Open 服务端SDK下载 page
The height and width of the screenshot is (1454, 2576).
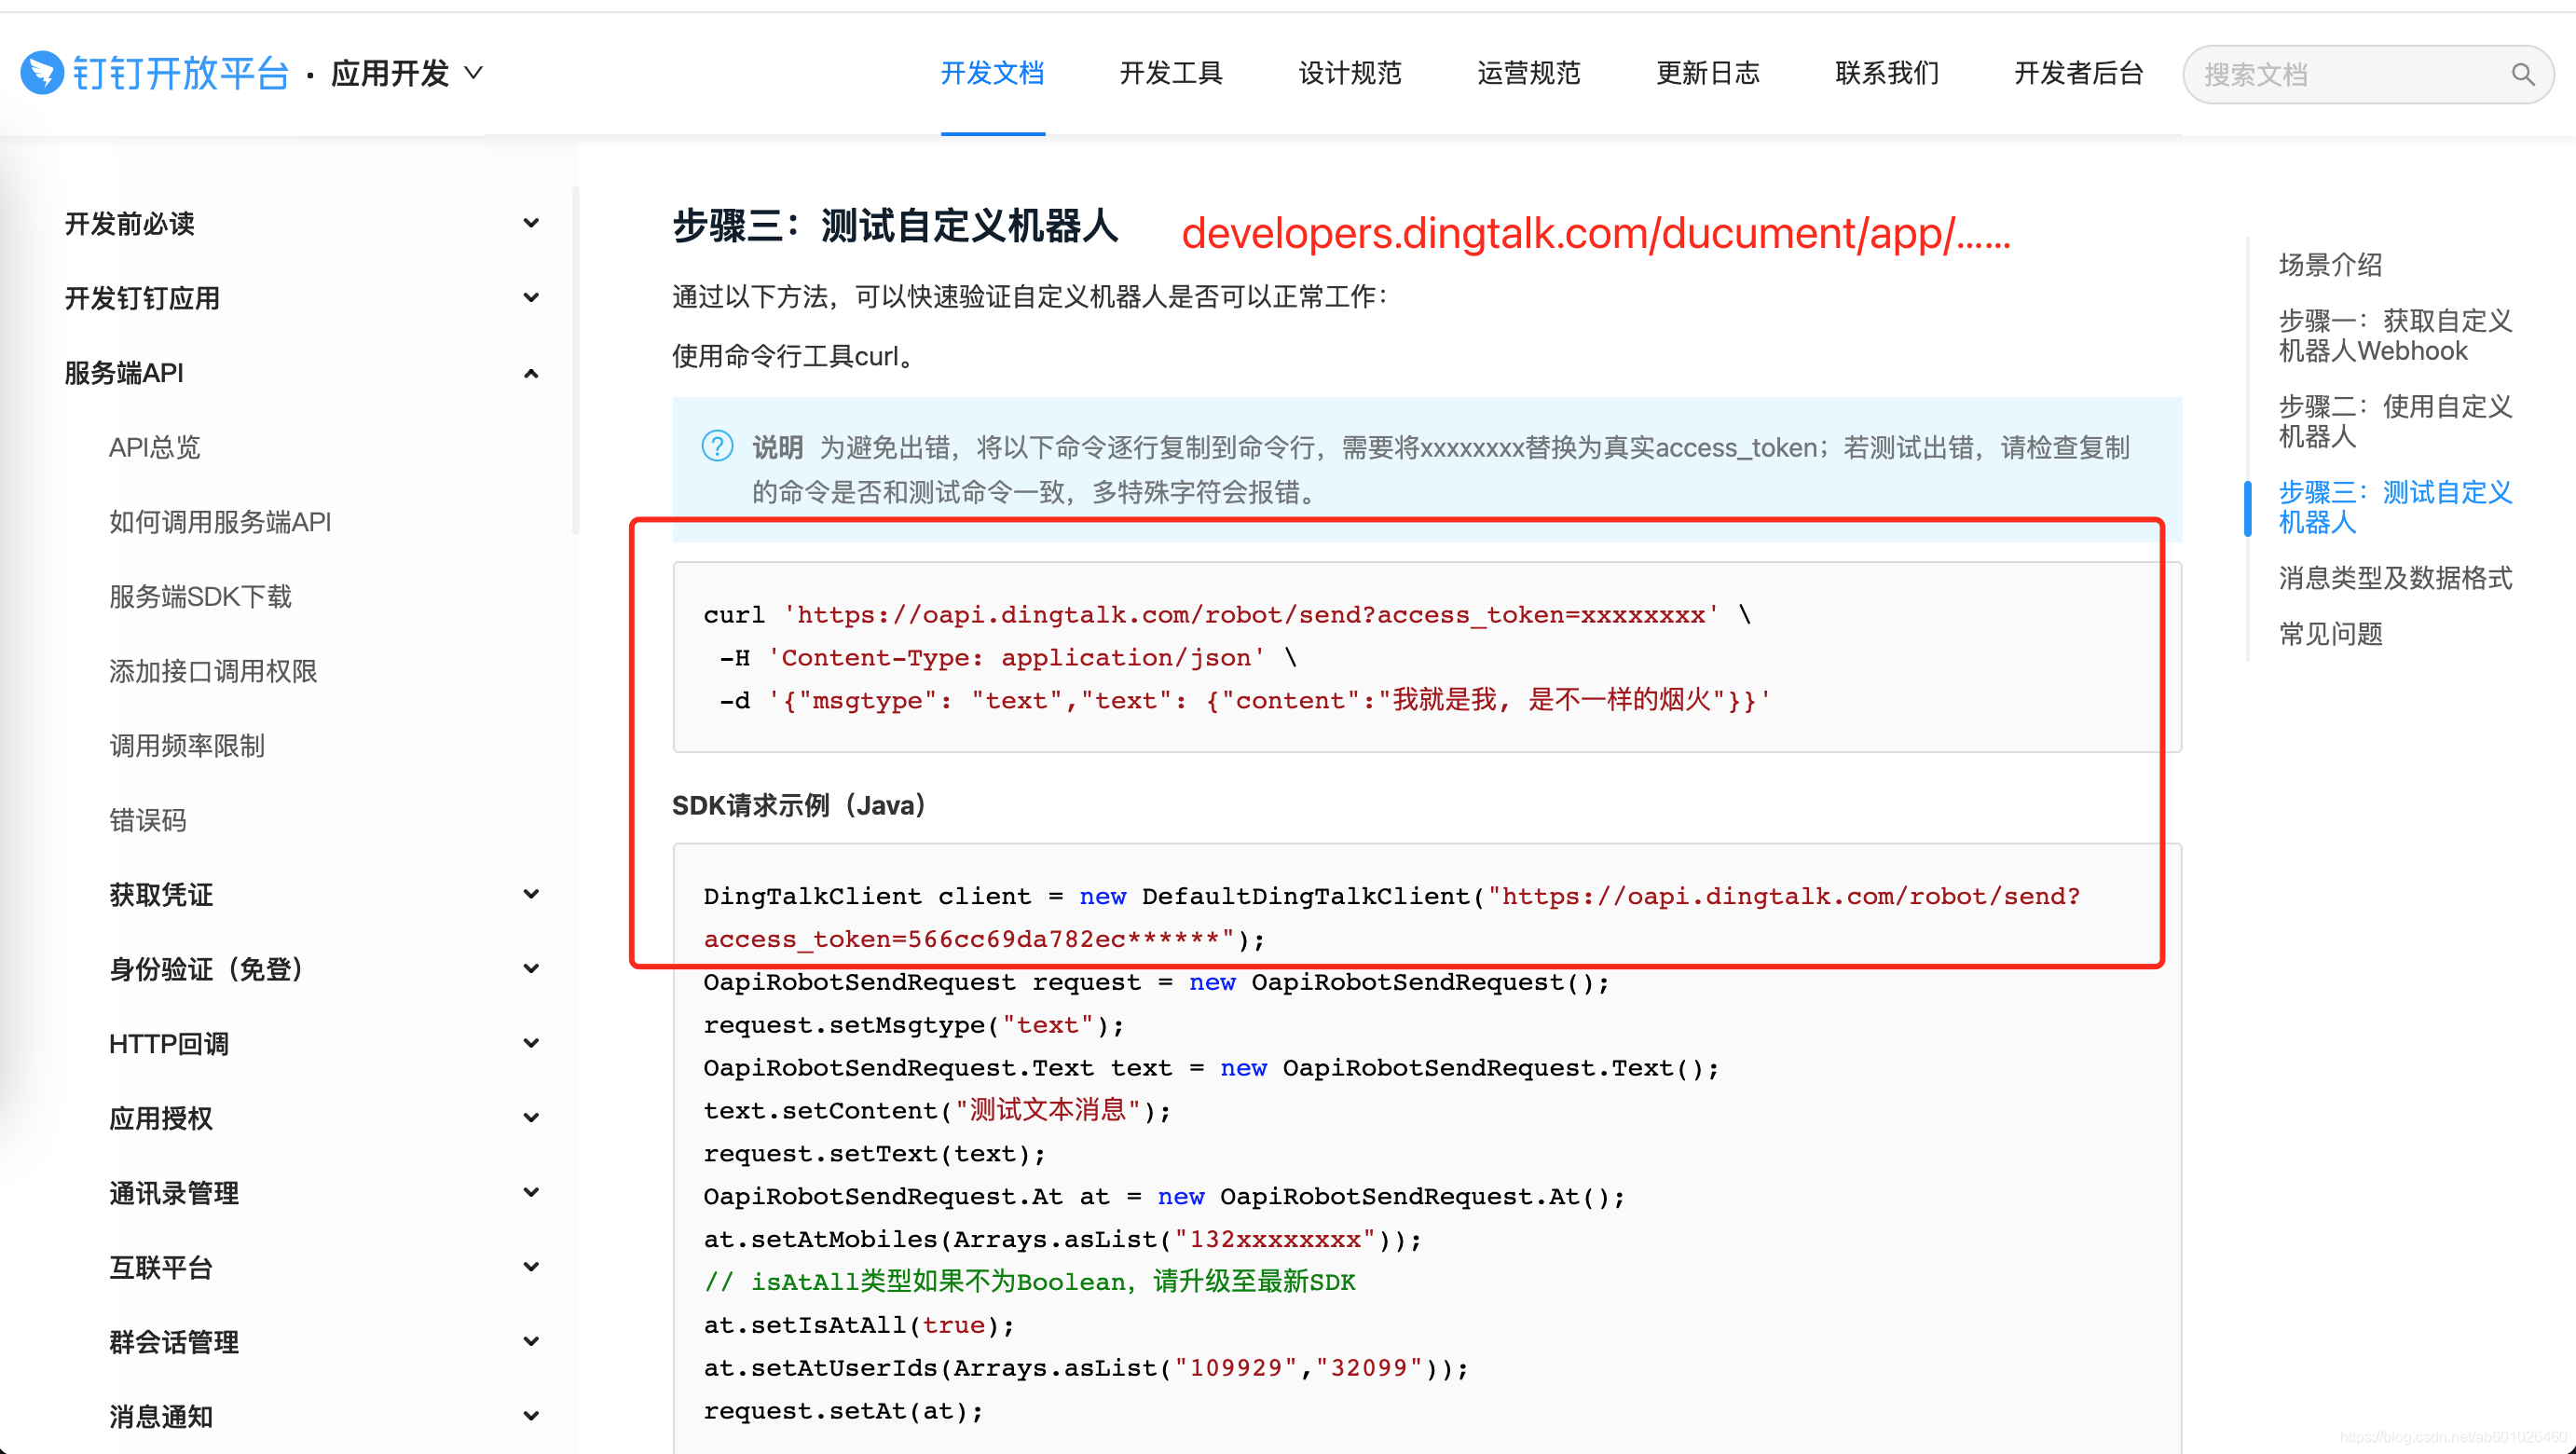point(200,597)
